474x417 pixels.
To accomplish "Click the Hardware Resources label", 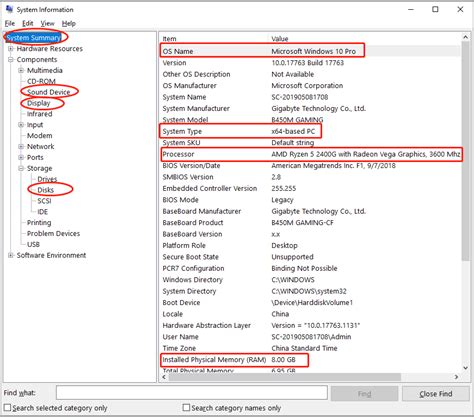I will click(50, 49).
